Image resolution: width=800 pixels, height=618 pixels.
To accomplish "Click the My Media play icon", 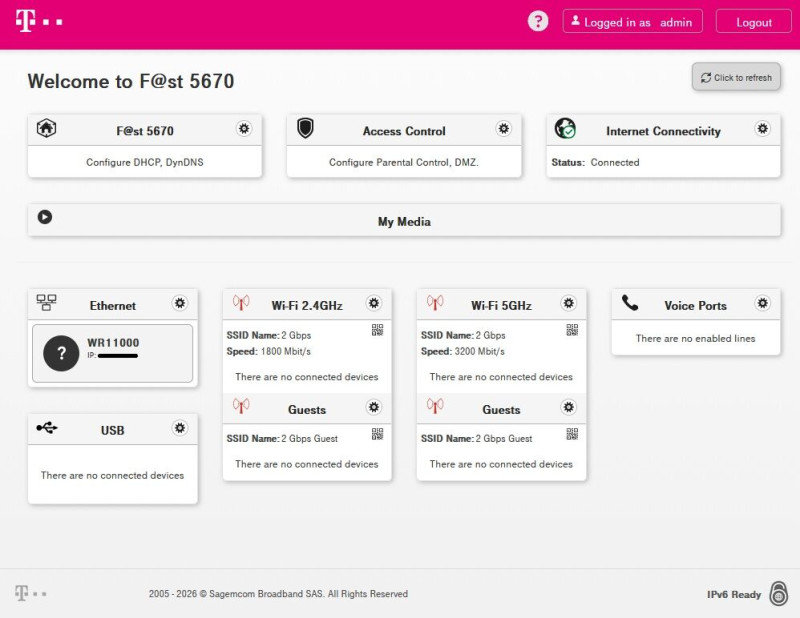I will point(45,217).
